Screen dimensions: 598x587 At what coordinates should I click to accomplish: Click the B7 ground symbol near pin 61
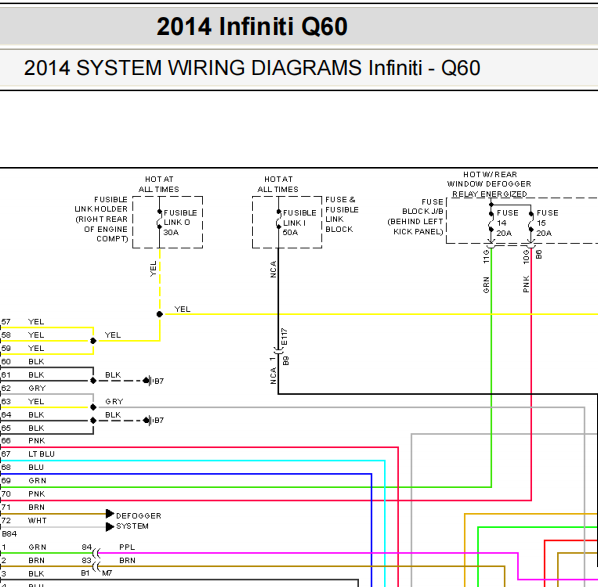pos(148,381)
